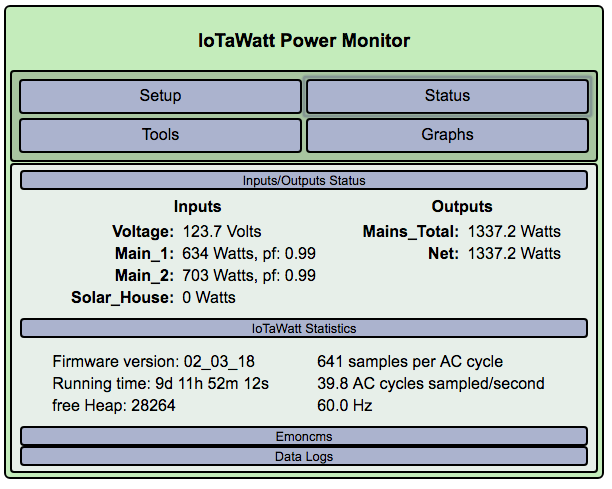
Task: Click the Voltage: label
Action: (x=143, y=231)
